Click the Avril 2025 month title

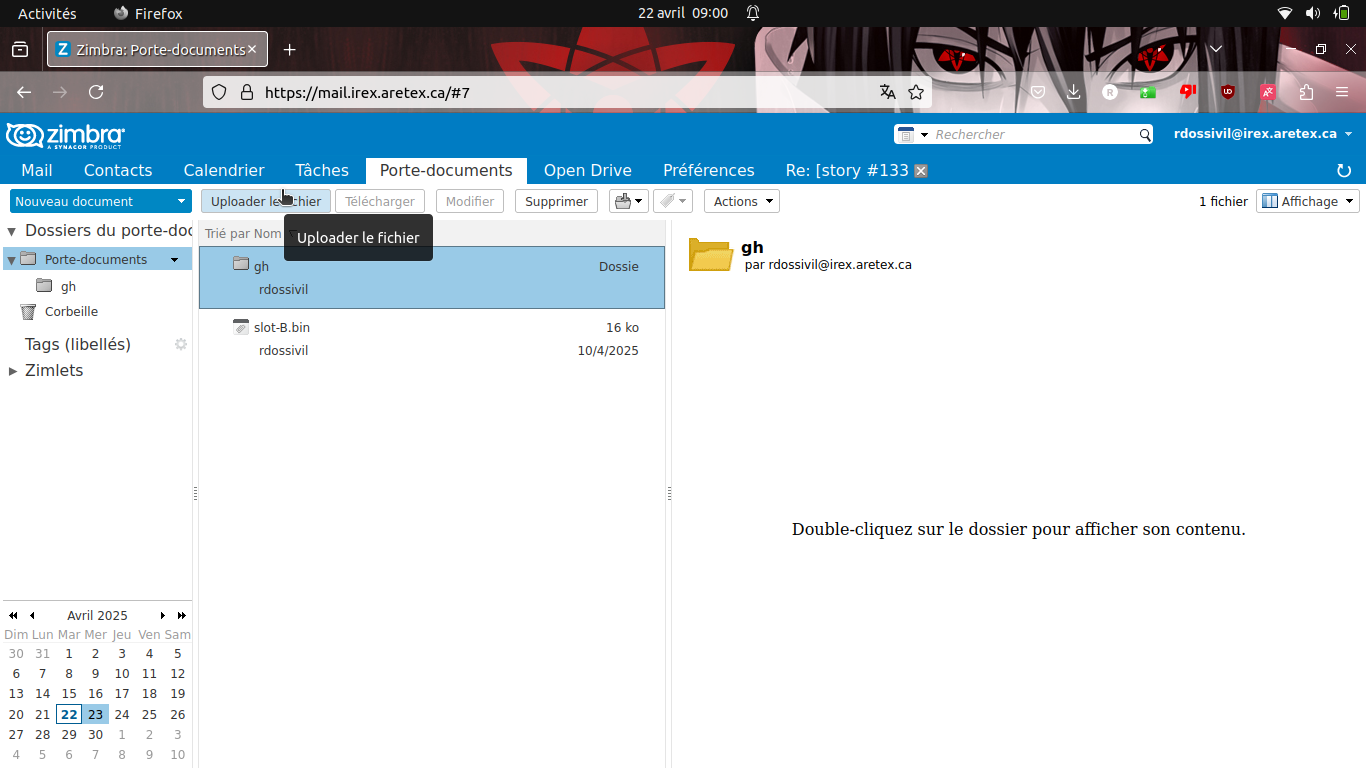pos(97,615)
